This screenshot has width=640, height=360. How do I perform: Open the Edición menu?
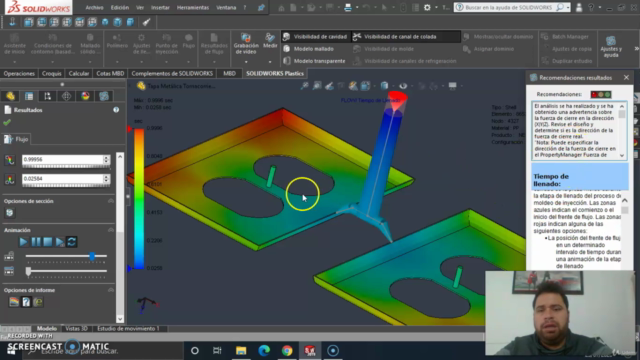coord(120,7)
